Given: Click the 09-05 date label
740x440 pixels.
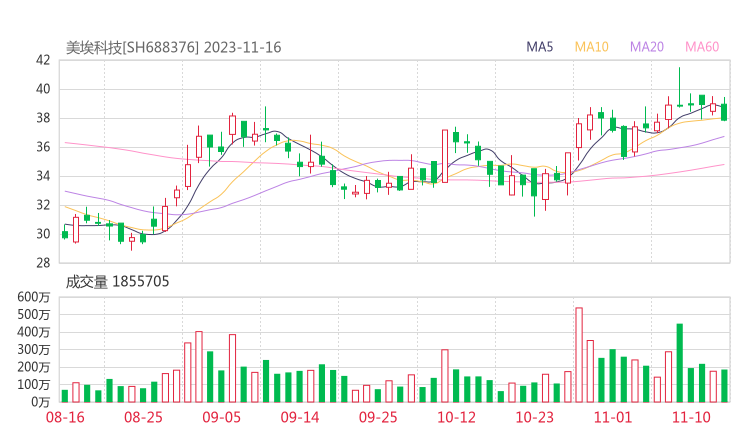Looking at the screenshot, I should pos(221,417).
